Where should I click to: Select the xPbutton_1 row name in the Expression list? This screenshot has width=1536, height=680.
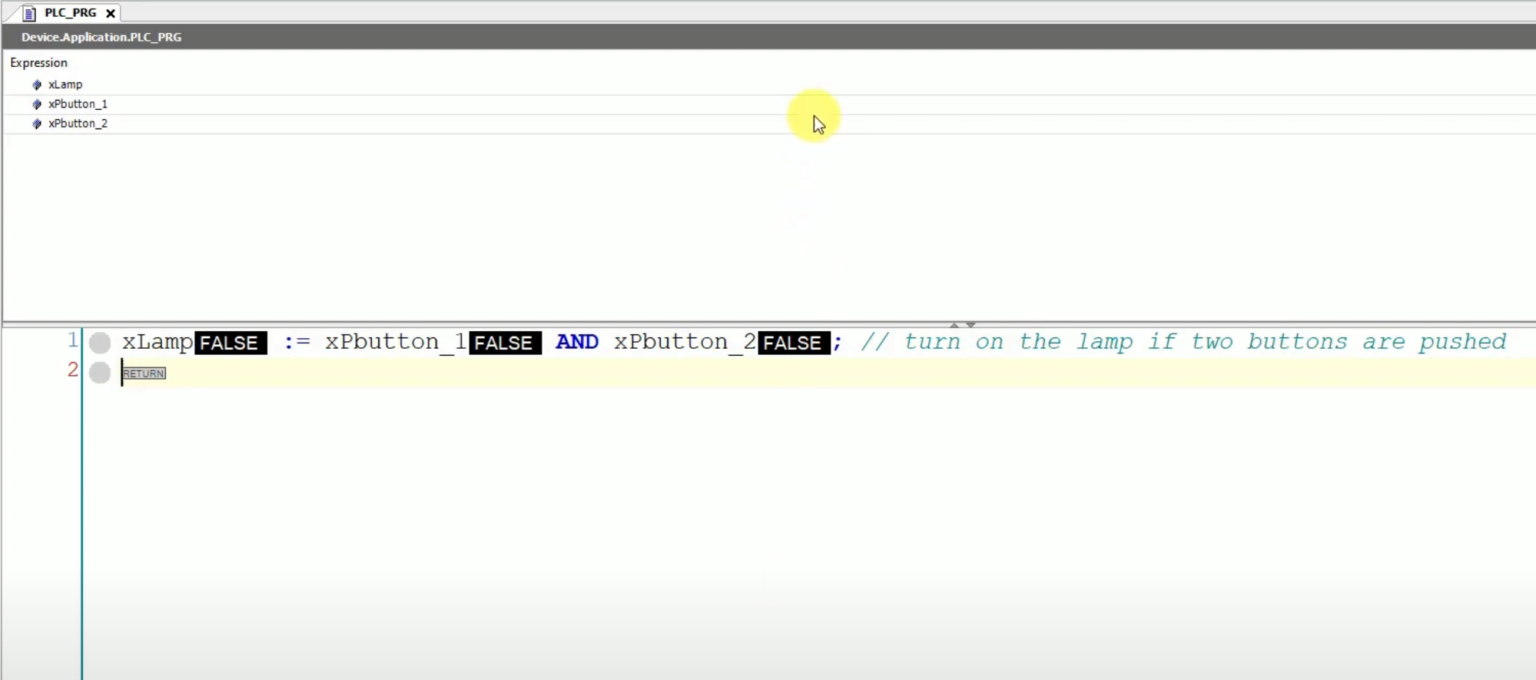78,104
